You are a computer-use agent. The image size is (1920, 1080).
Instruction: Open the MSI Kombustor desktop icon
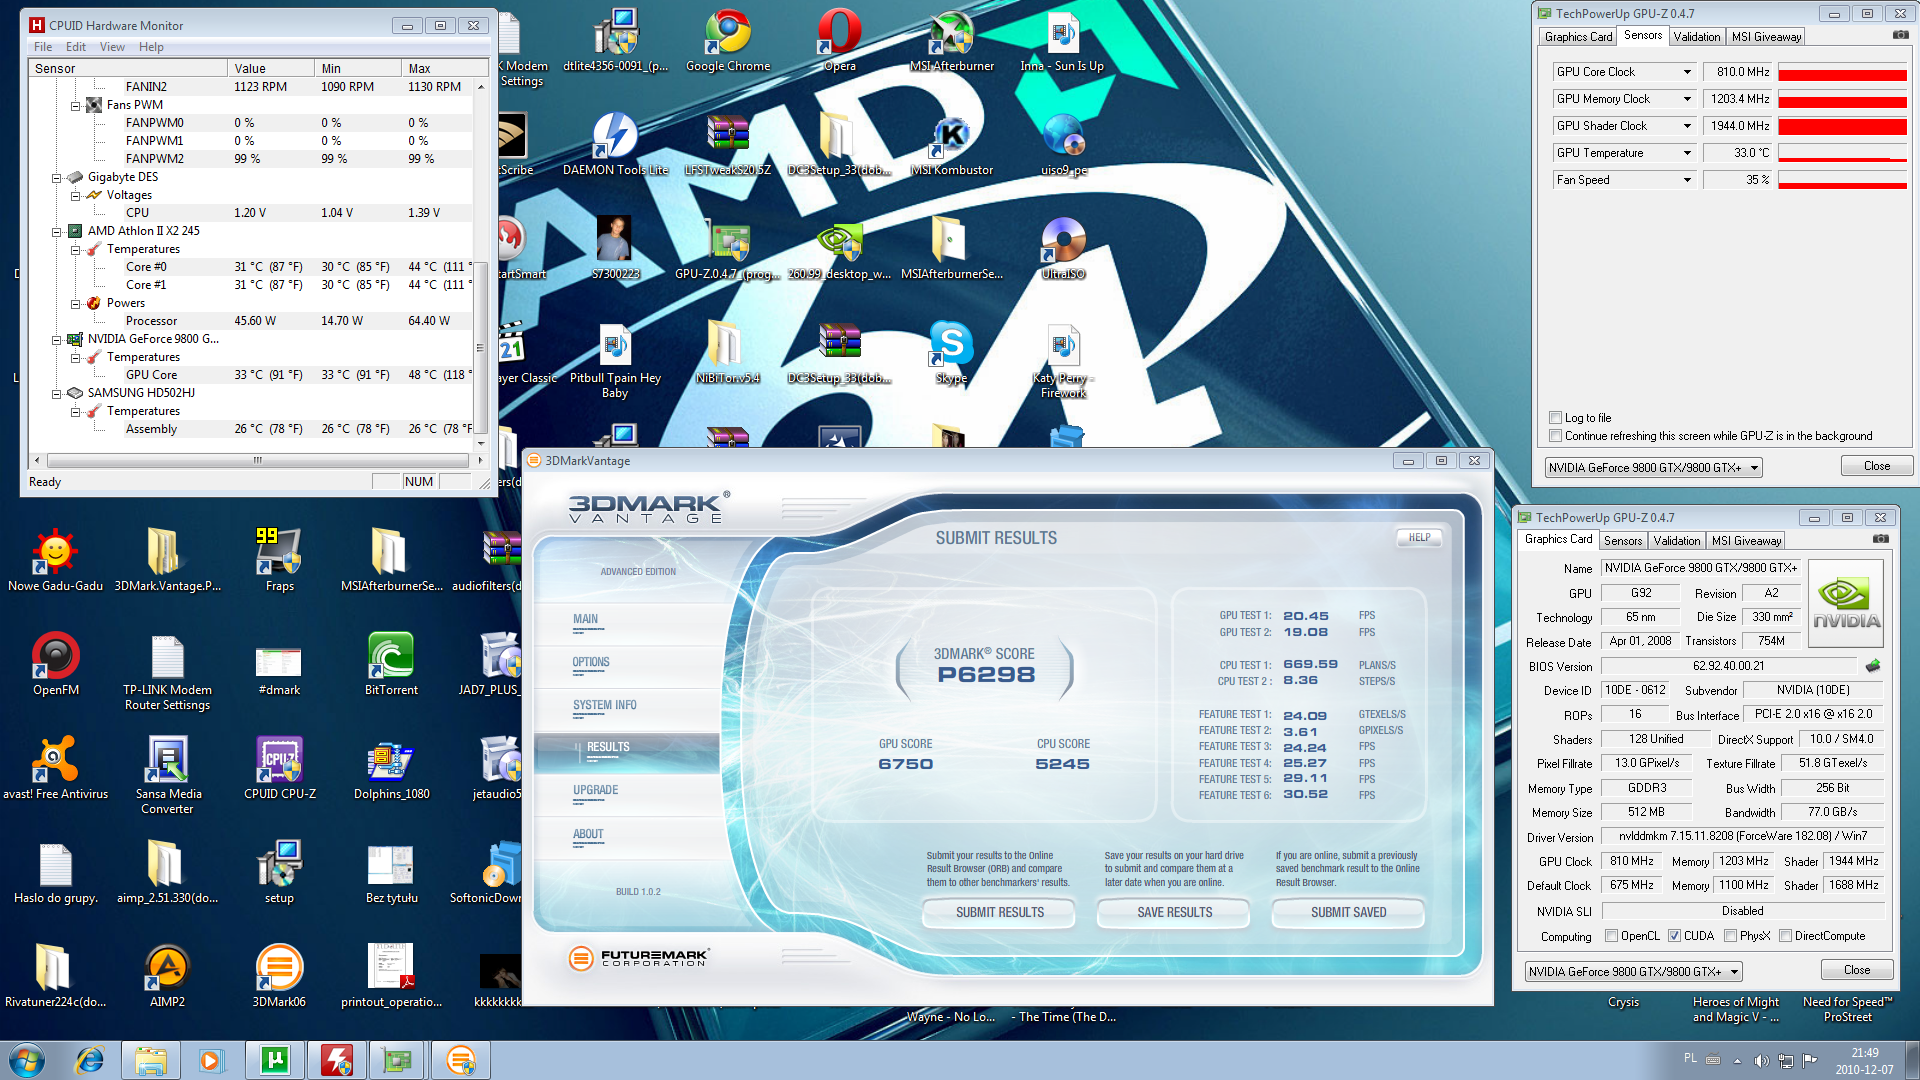click(951, 141)
